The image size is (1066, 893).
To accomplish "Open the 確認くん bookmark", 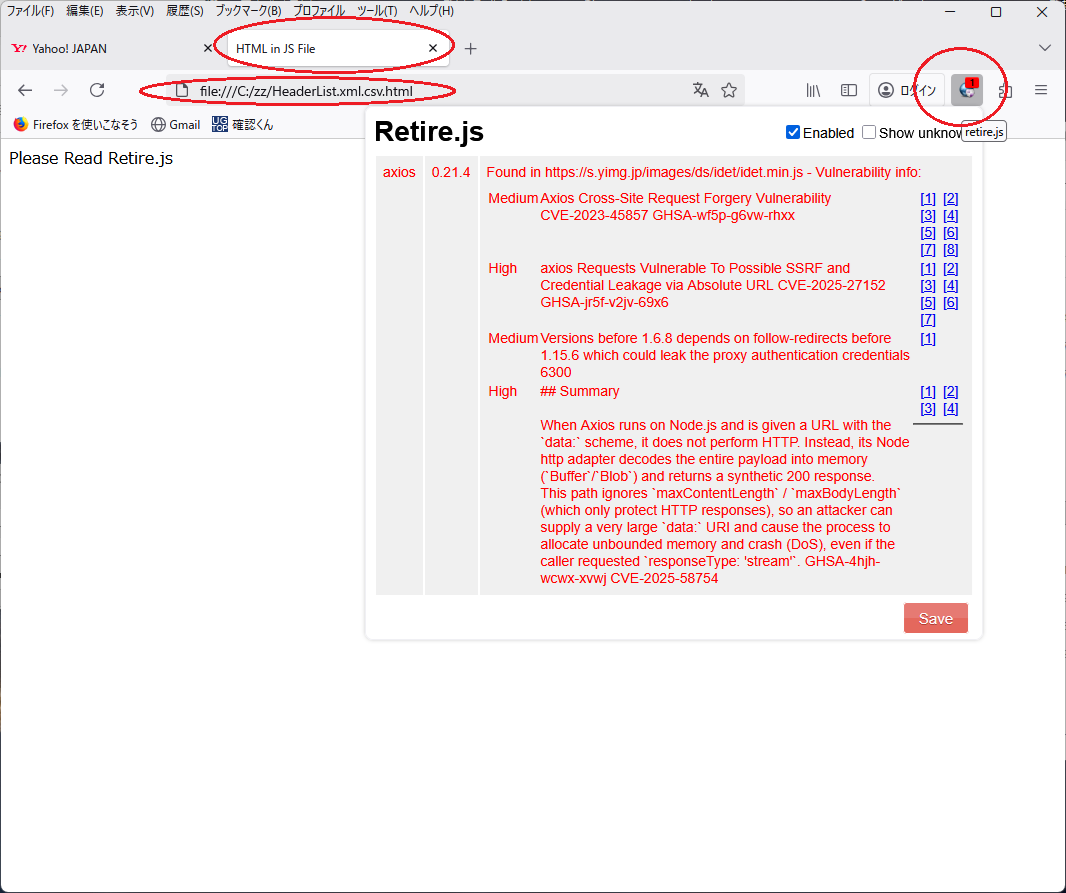I will pos(243,124).
